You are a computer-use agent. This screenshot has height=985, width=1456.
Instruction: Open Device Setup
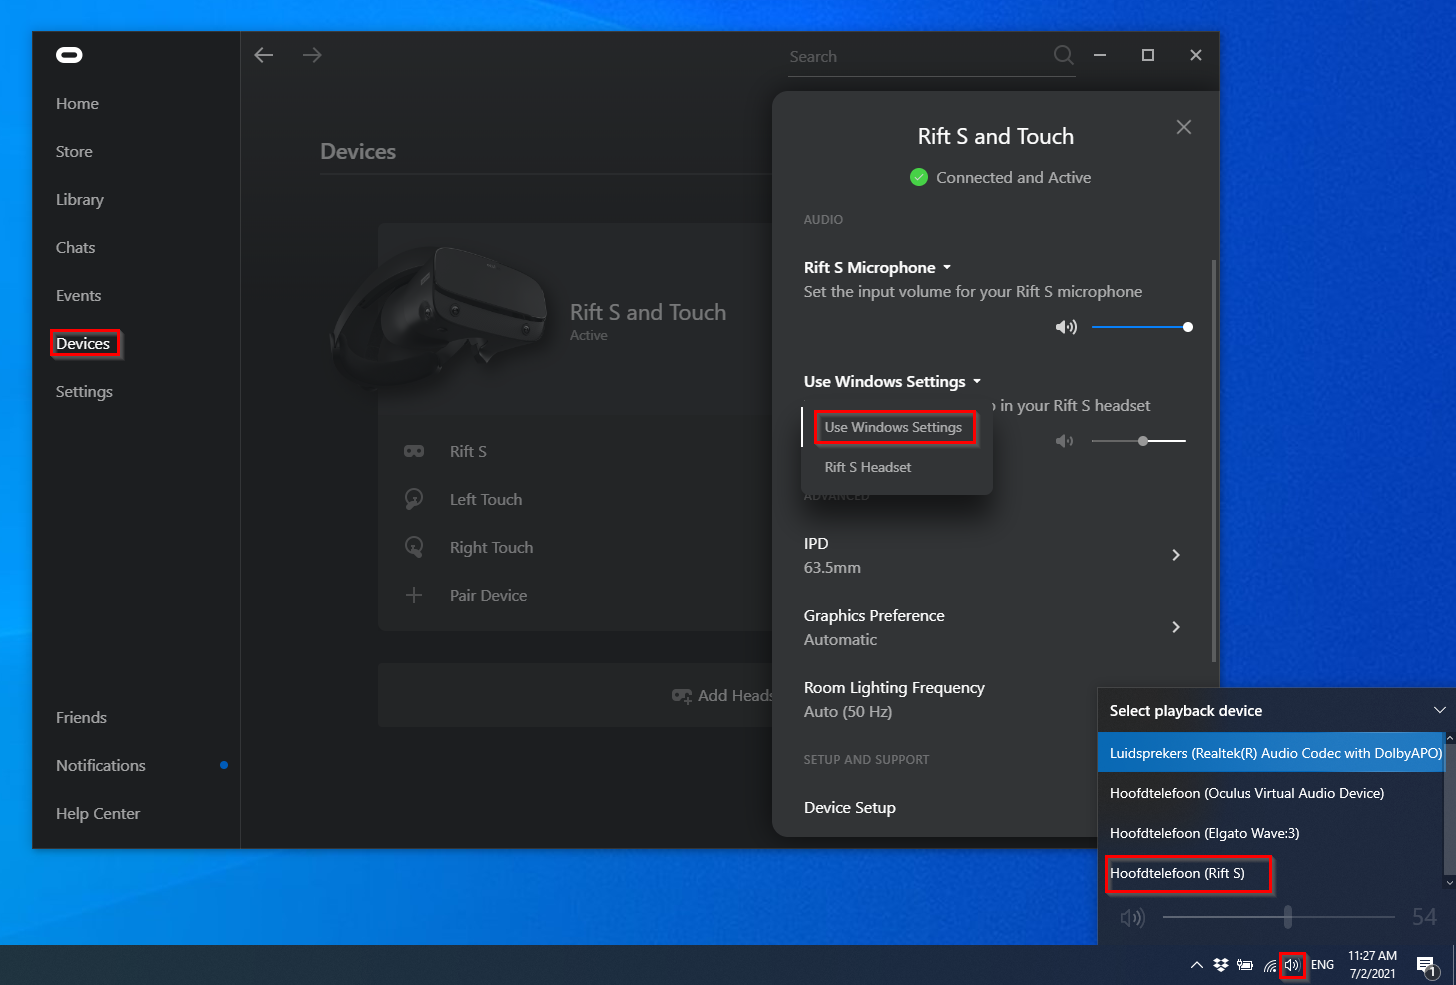coord(850,807)
